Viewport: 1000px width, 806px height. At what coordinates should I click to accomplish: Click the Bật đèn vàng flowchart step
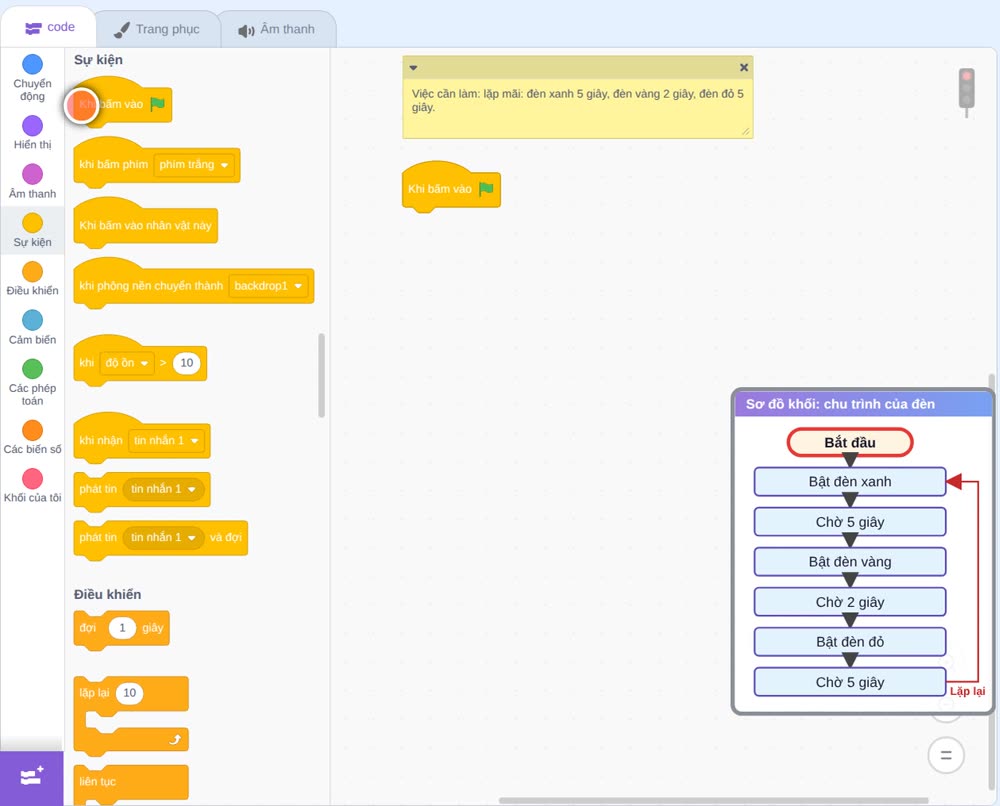pyautogui.click(x=849, y=562)
